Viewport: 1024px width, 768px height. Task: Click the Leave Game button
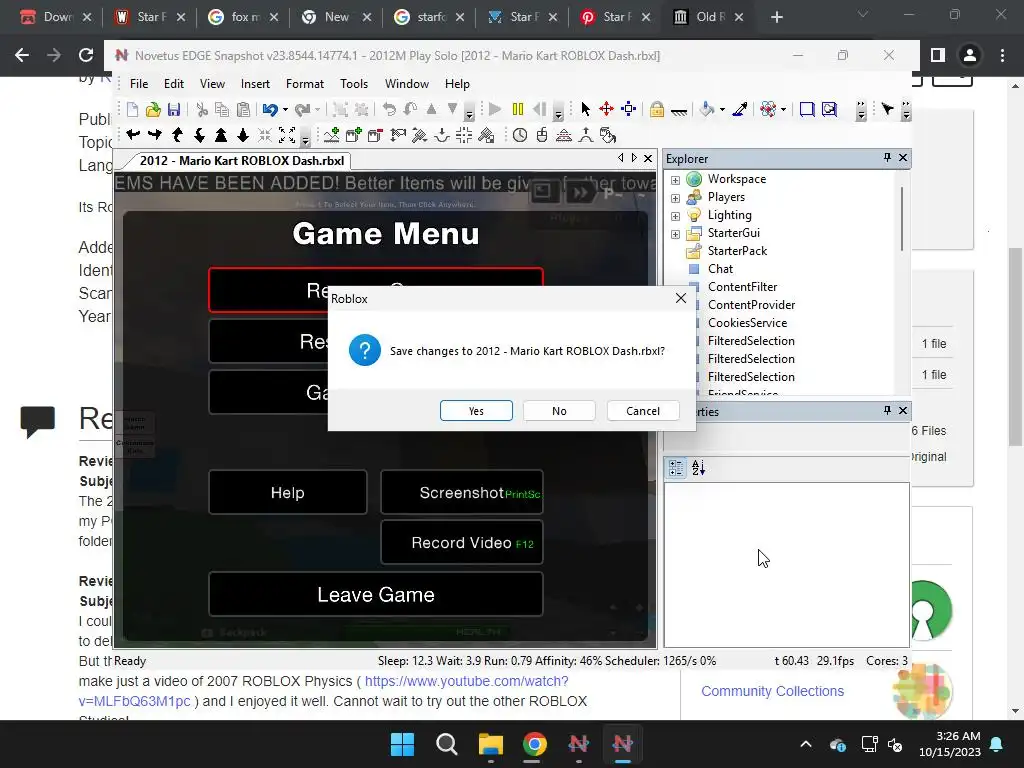coord(376,594)
